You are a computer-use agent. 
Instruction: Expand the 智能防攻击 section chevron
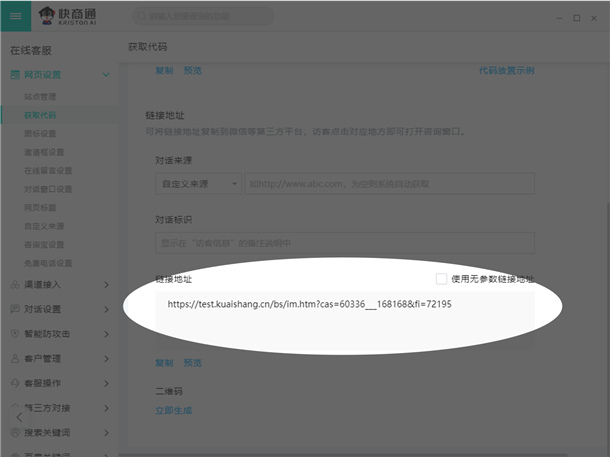[x=106, y=334]
